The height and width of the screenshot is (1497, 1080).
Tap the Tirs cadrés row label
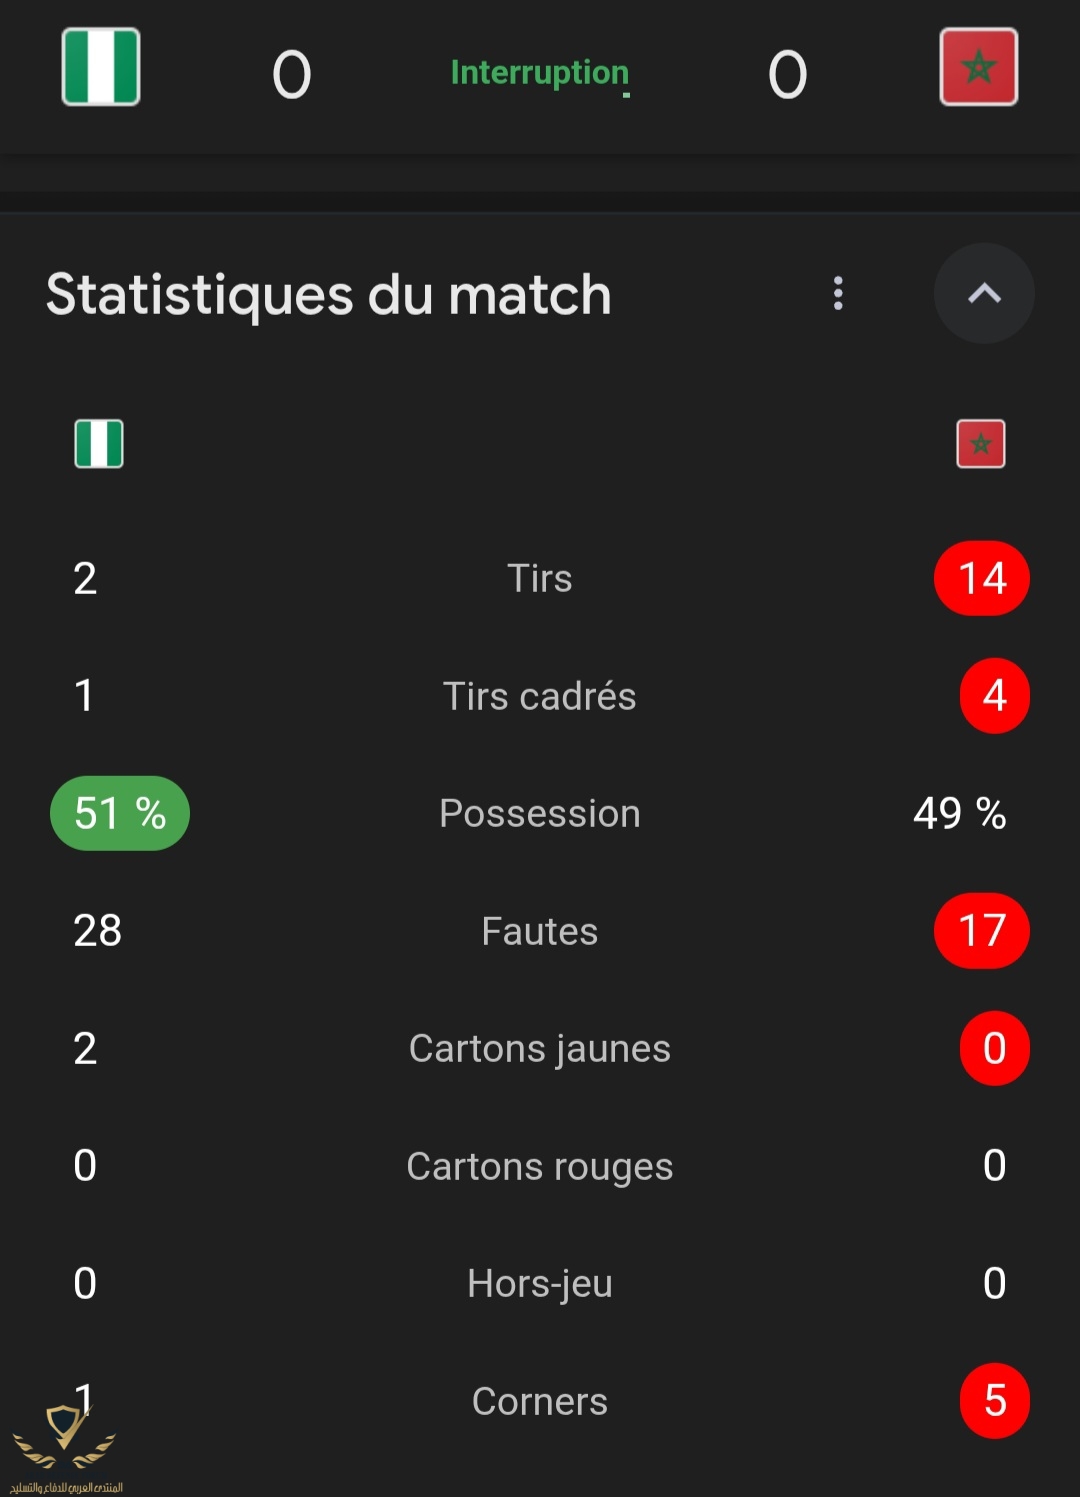coord(539,696)
